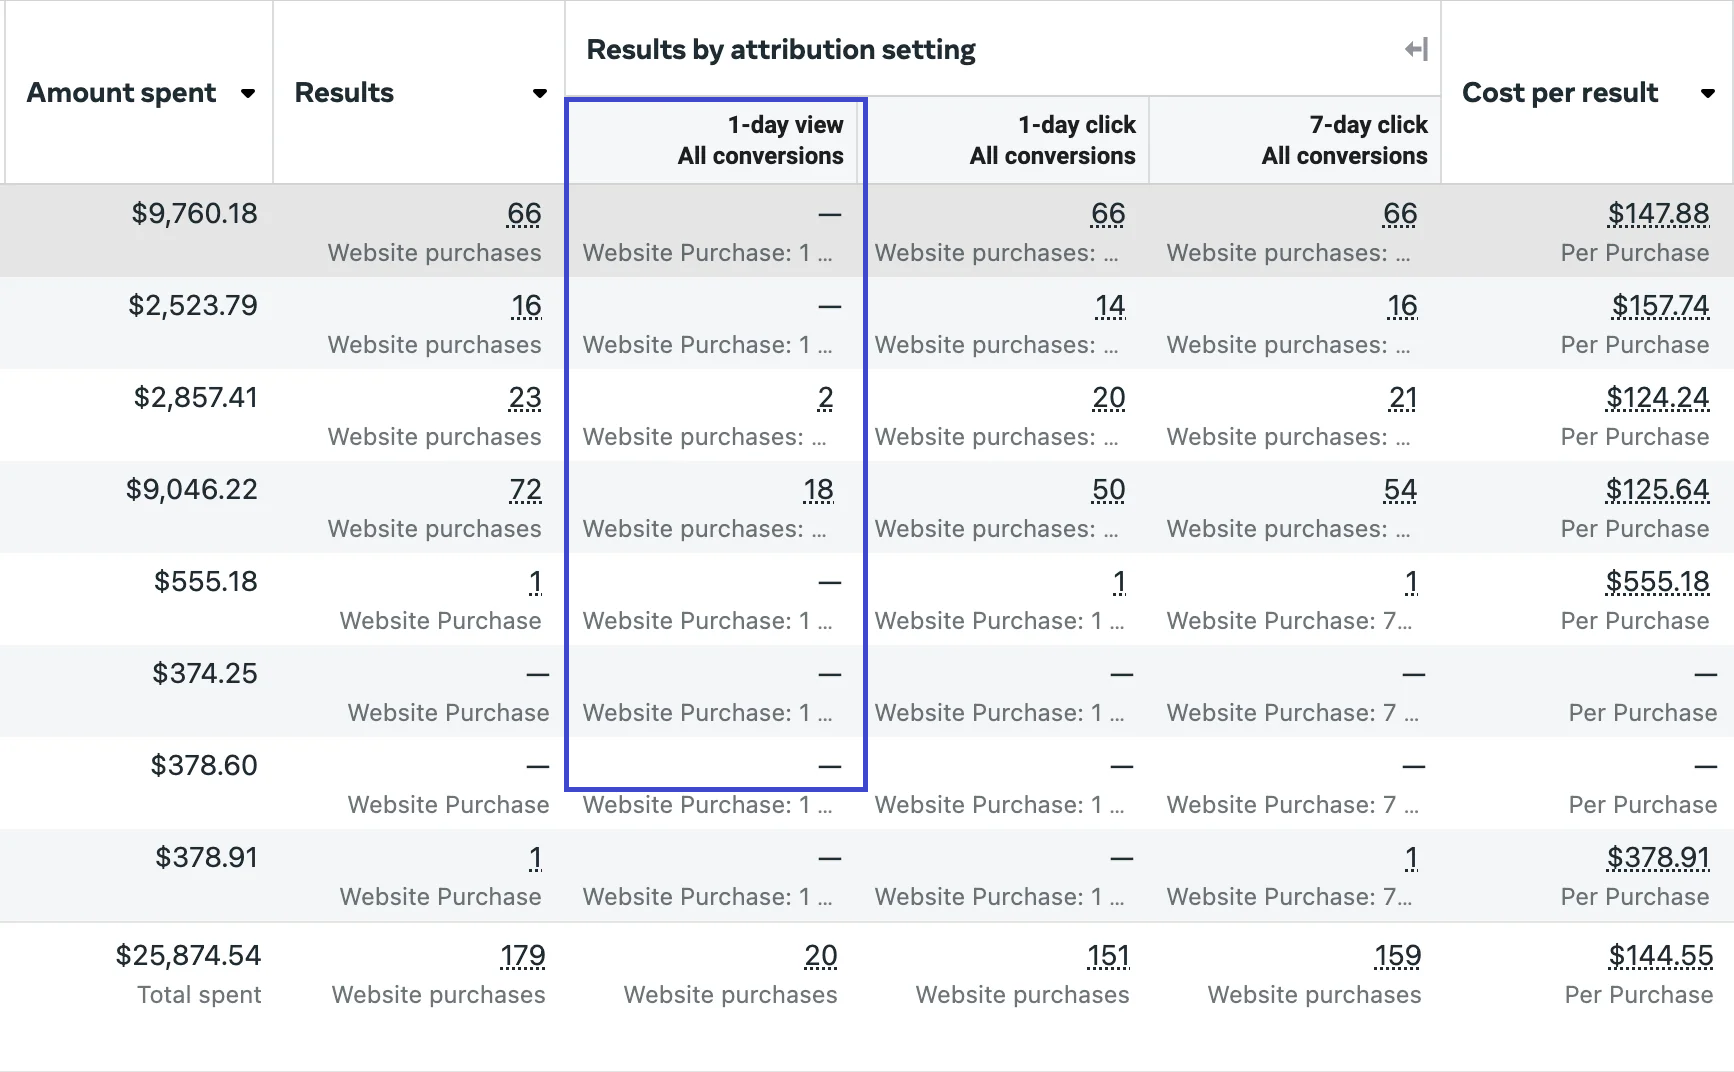The image size is (1734, 1072).
Task: Click the 2 in 1-day view column
Action: coord(825,397)
